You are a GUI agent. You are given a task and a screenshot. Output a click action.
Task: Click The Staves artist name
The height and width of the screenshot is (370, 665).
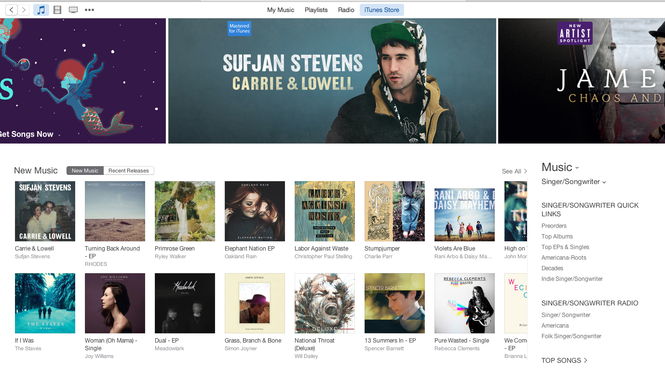pyautogui.click(x=28, y=348)
